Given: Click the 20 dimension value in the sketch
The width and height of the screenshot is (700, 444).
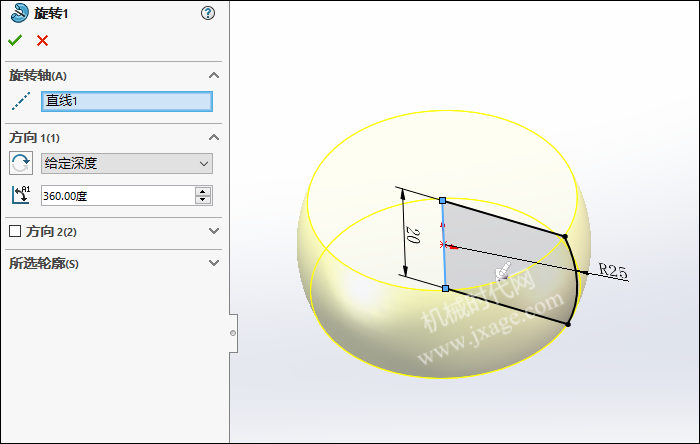Looking at the screenshot, I should [x=413, y=236].
